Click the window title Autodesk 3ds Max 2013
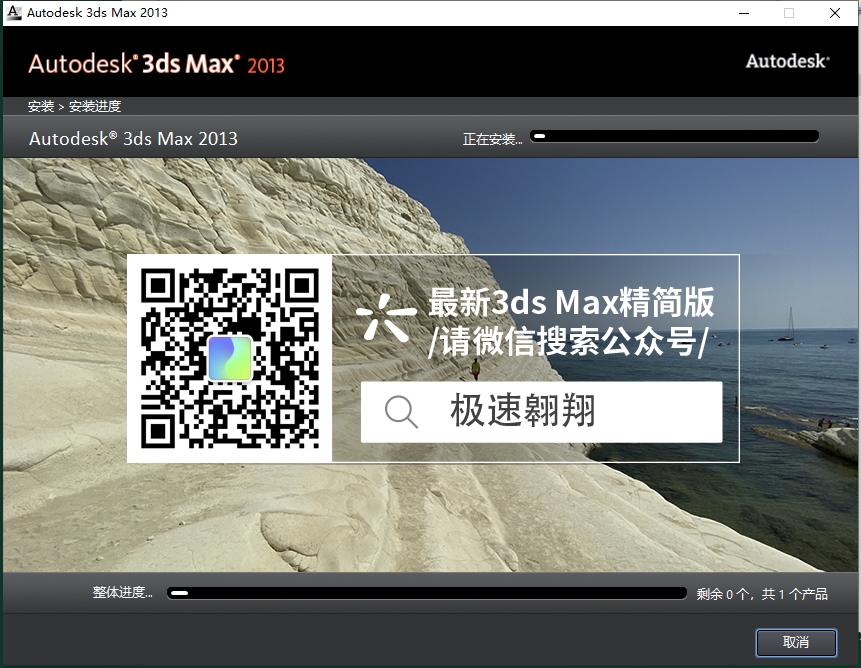This screenshot has width=861, height=668. coord(97,13)
